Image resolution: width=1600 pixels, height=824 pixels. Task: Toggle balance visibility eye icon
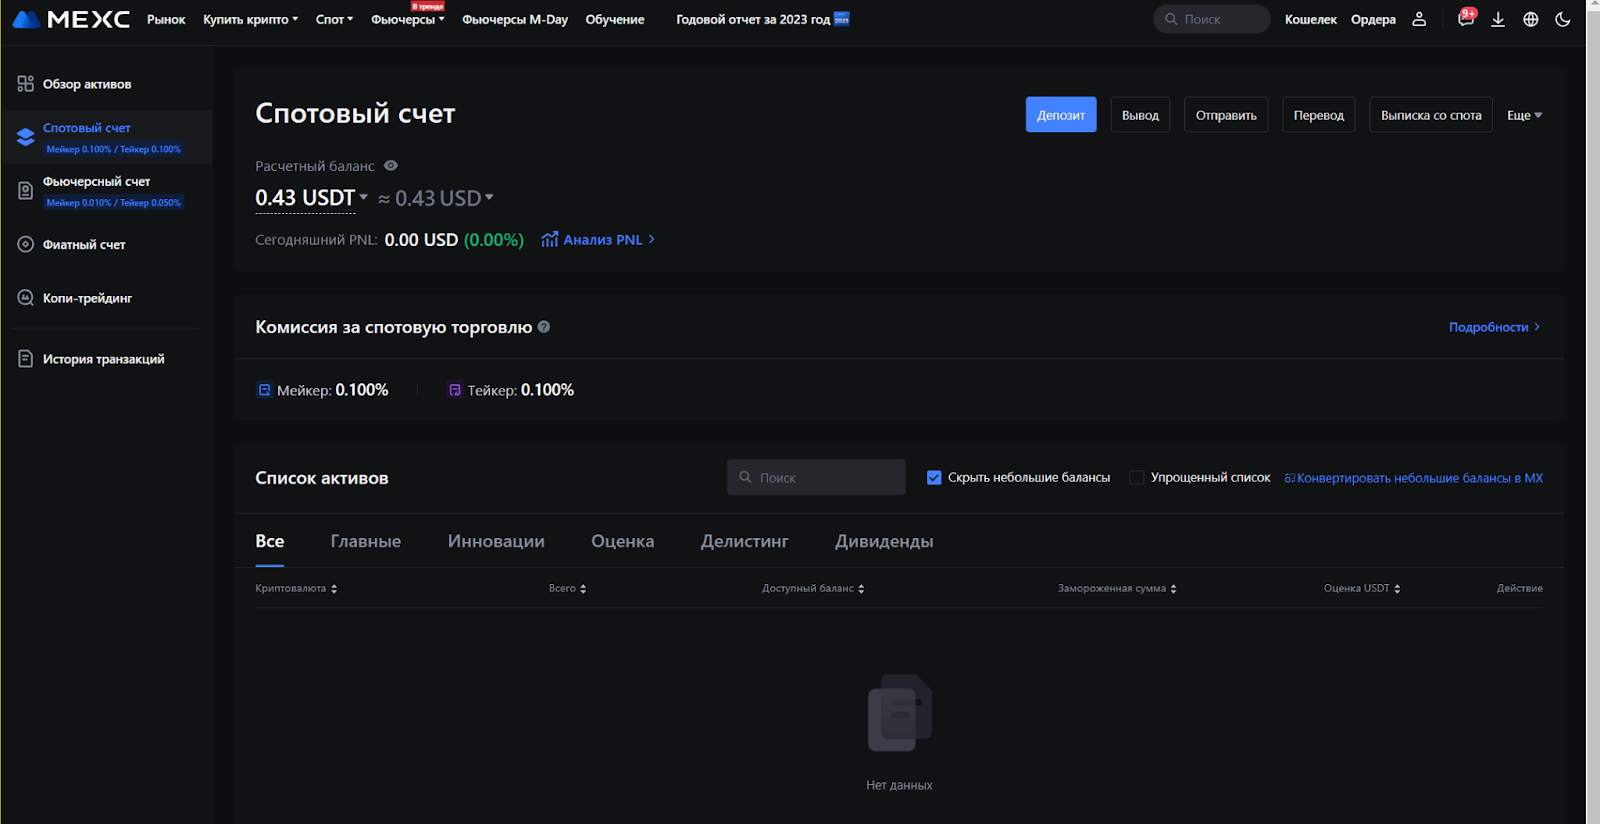point(391,166)
